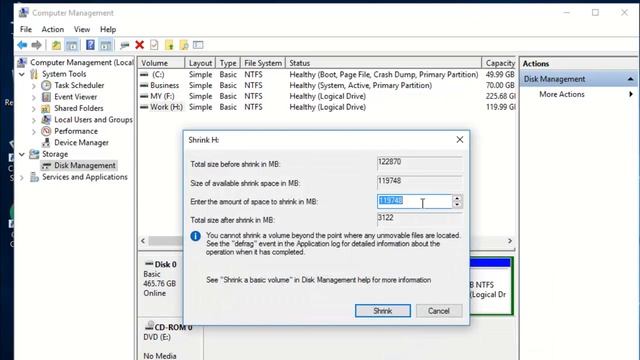Screen dimensions: 640x360
Task: Select the Work (H:) volume row
Action: pyautogui.click(x=327, y=107)
